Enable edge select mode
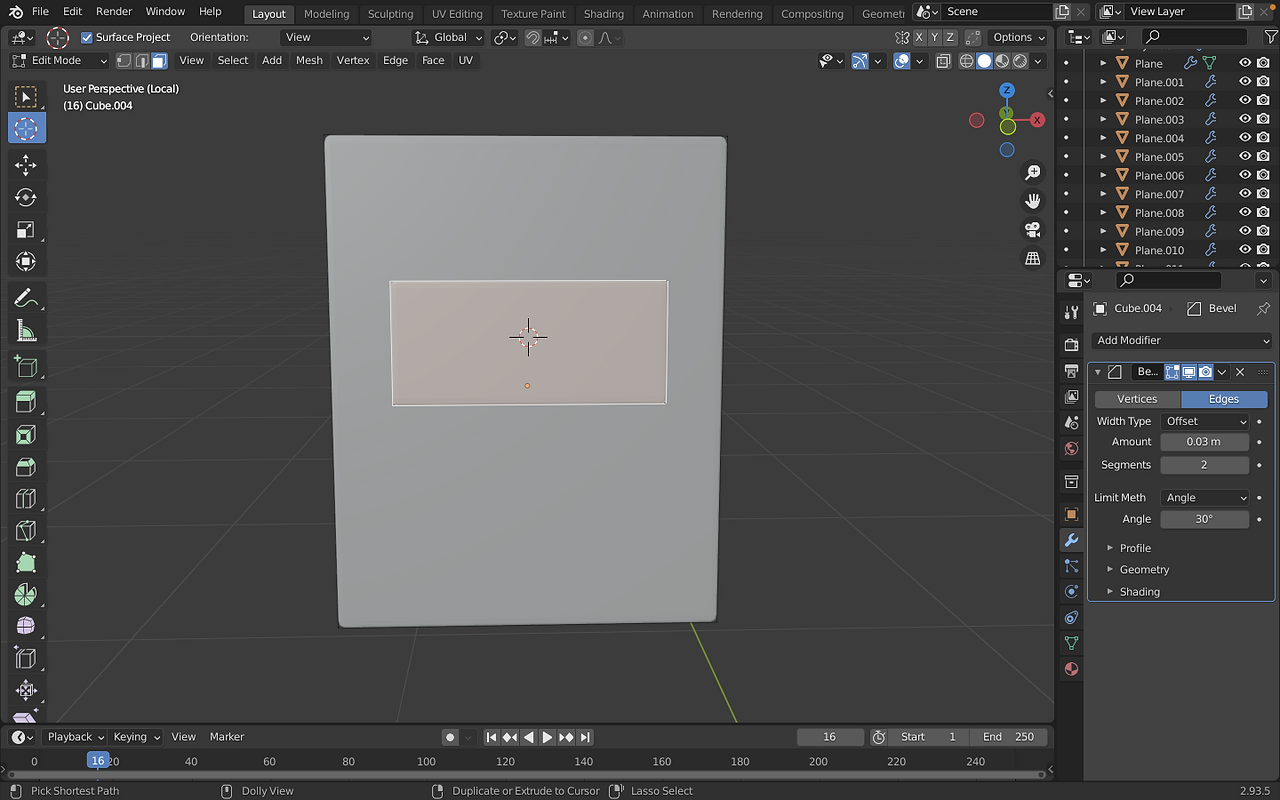1280x800 pixels. pos(142,60)
